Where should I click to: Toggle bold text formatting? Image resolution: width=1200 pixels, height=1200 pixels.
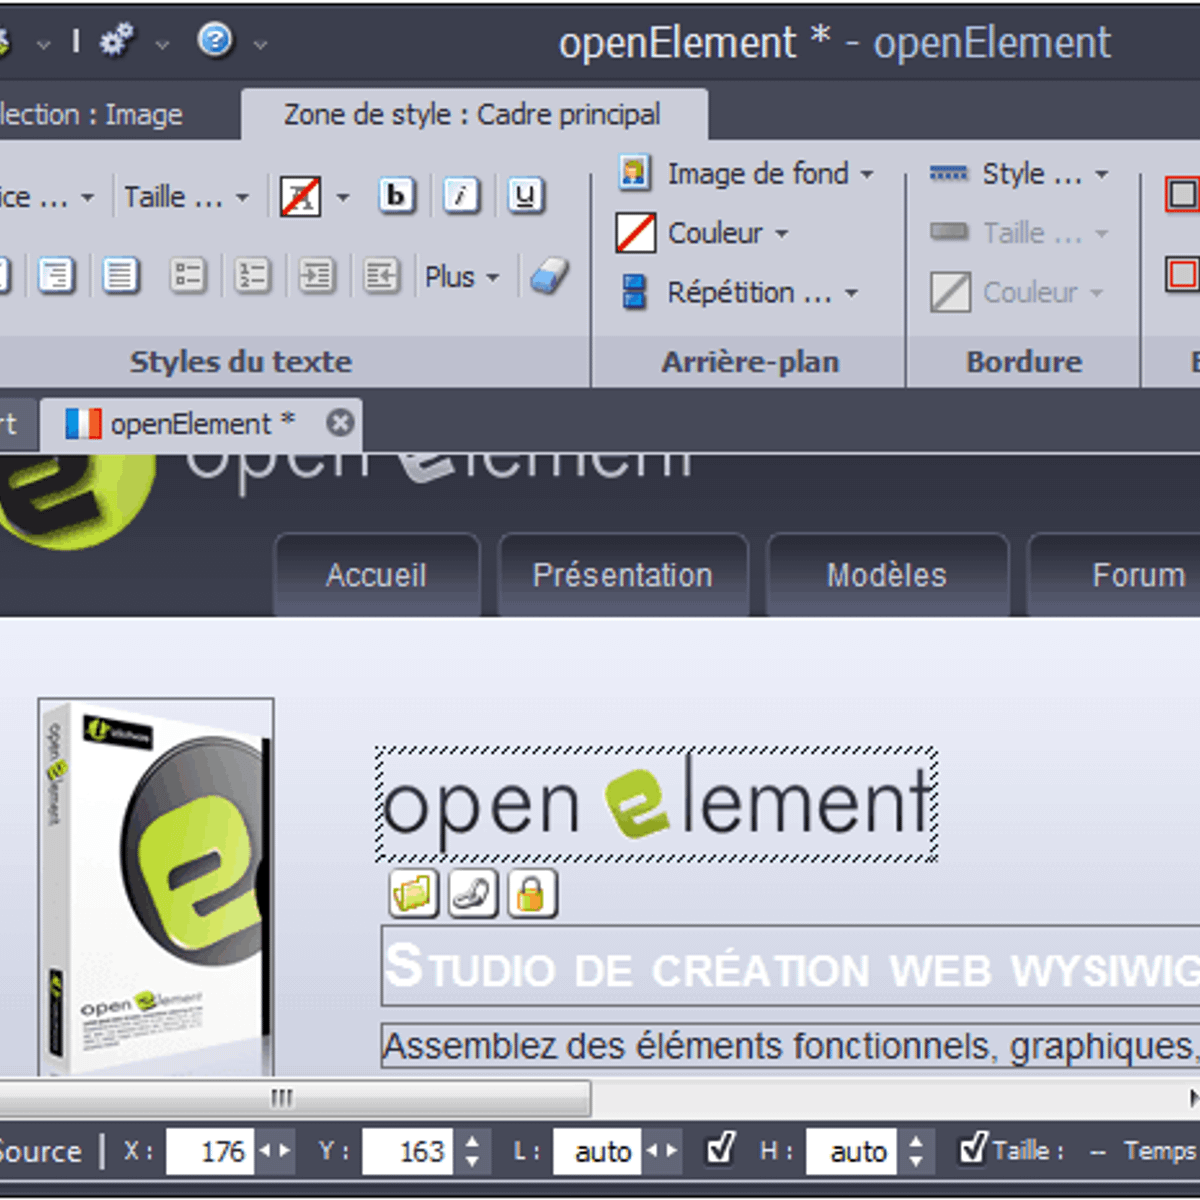(396, 195)
